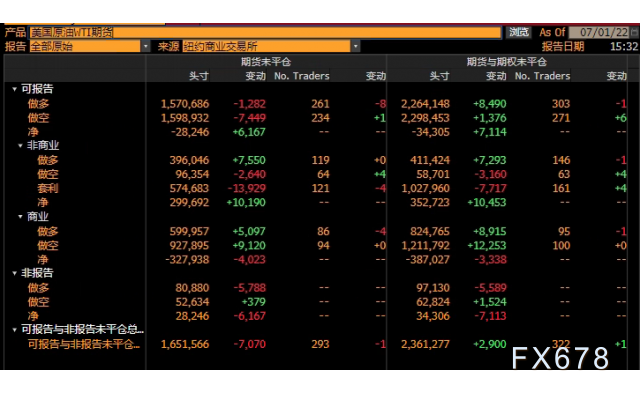Click the value 2,264,148

tap(425, 104)
